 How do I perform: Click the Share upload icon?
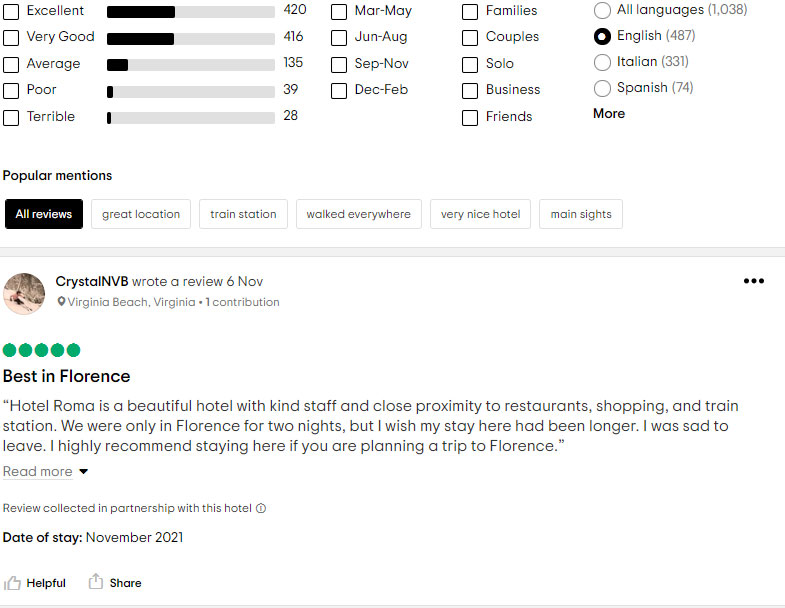tap(96, 582)
